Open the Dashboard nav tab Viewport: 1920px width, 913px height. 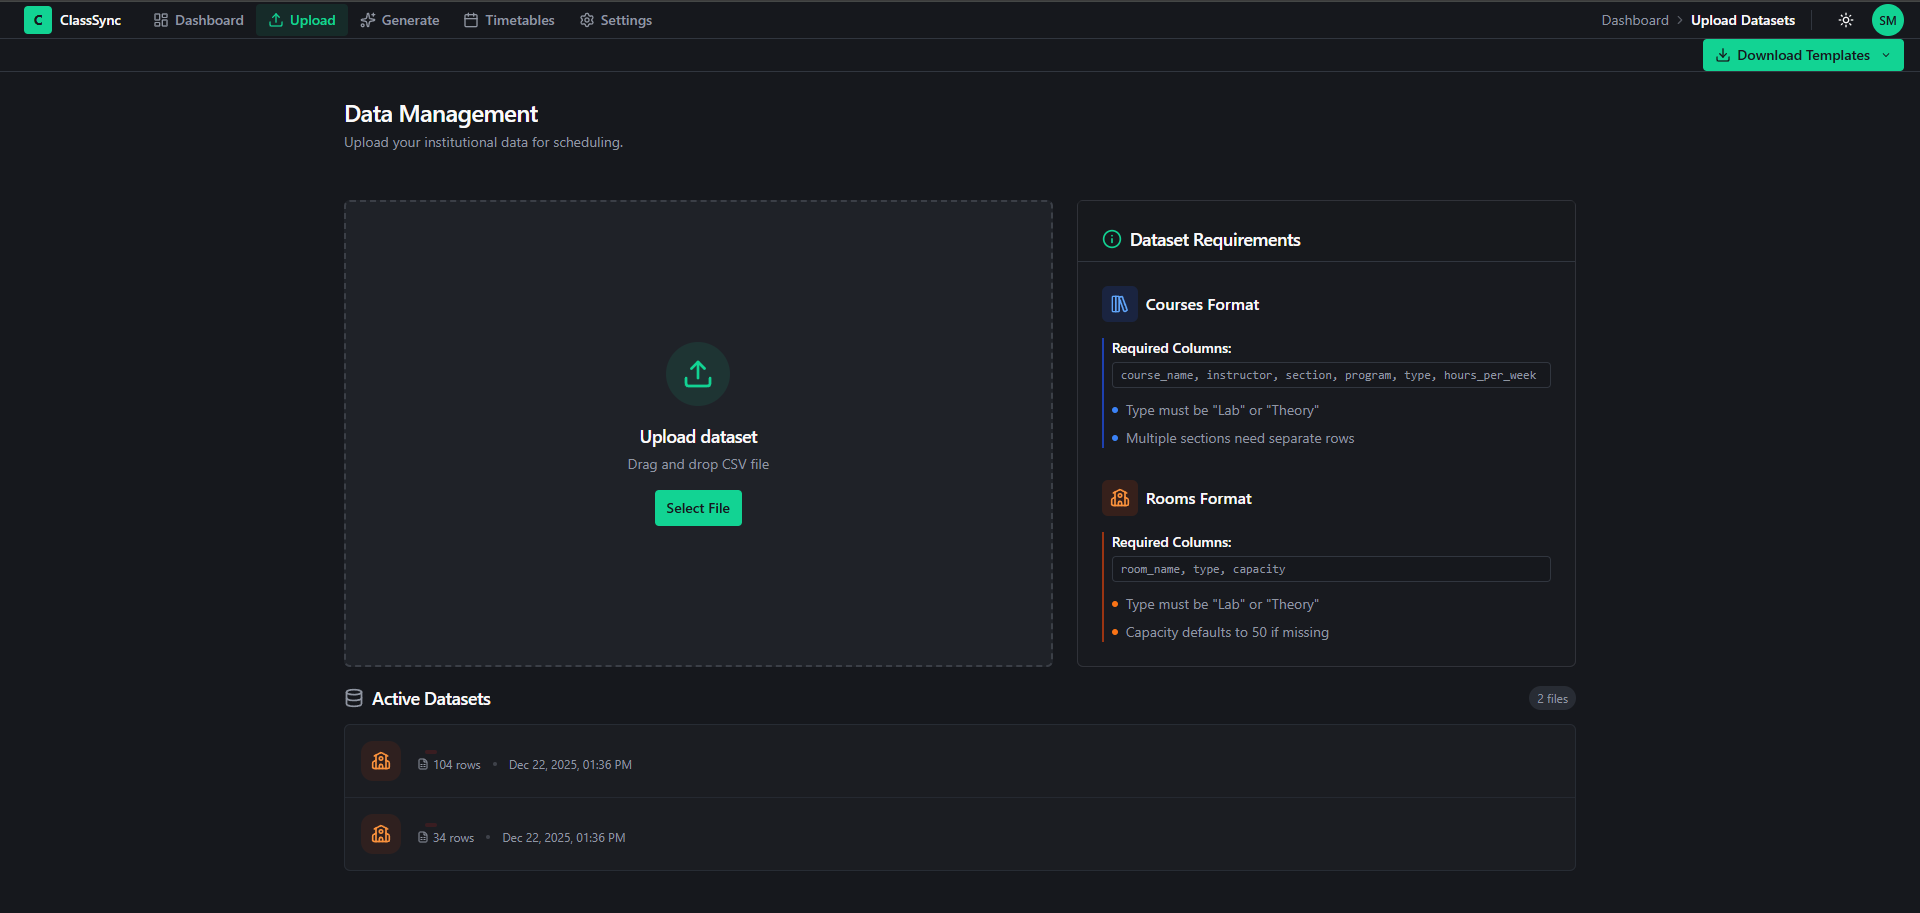coord(198,20)
